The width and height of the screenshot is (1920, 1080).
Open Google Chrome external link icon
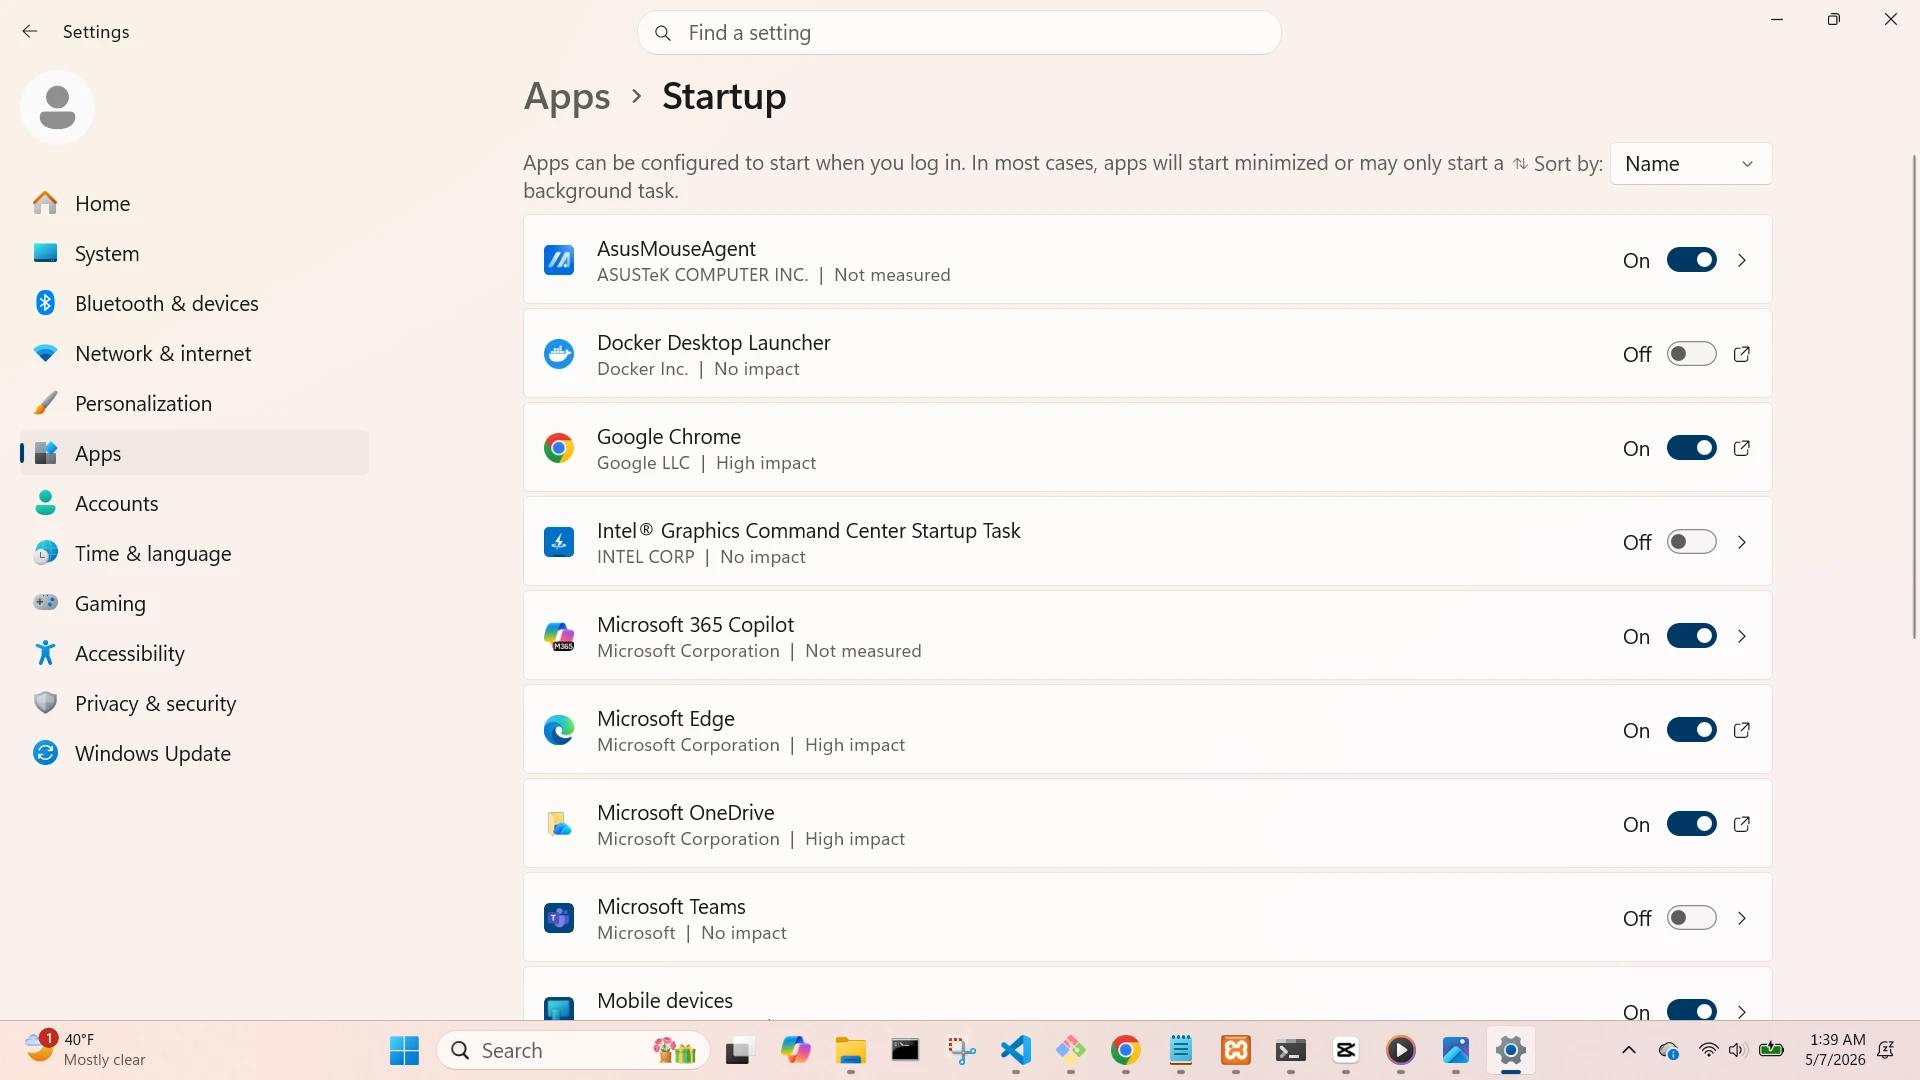[x=1742, y=448]
